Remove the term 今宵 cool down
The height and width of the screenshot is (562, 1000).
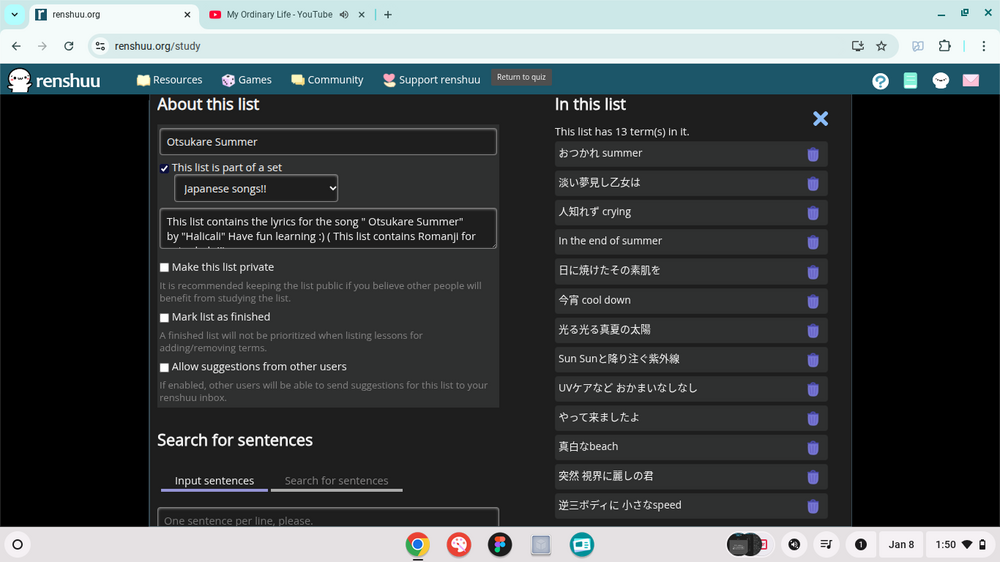(813, 301)
